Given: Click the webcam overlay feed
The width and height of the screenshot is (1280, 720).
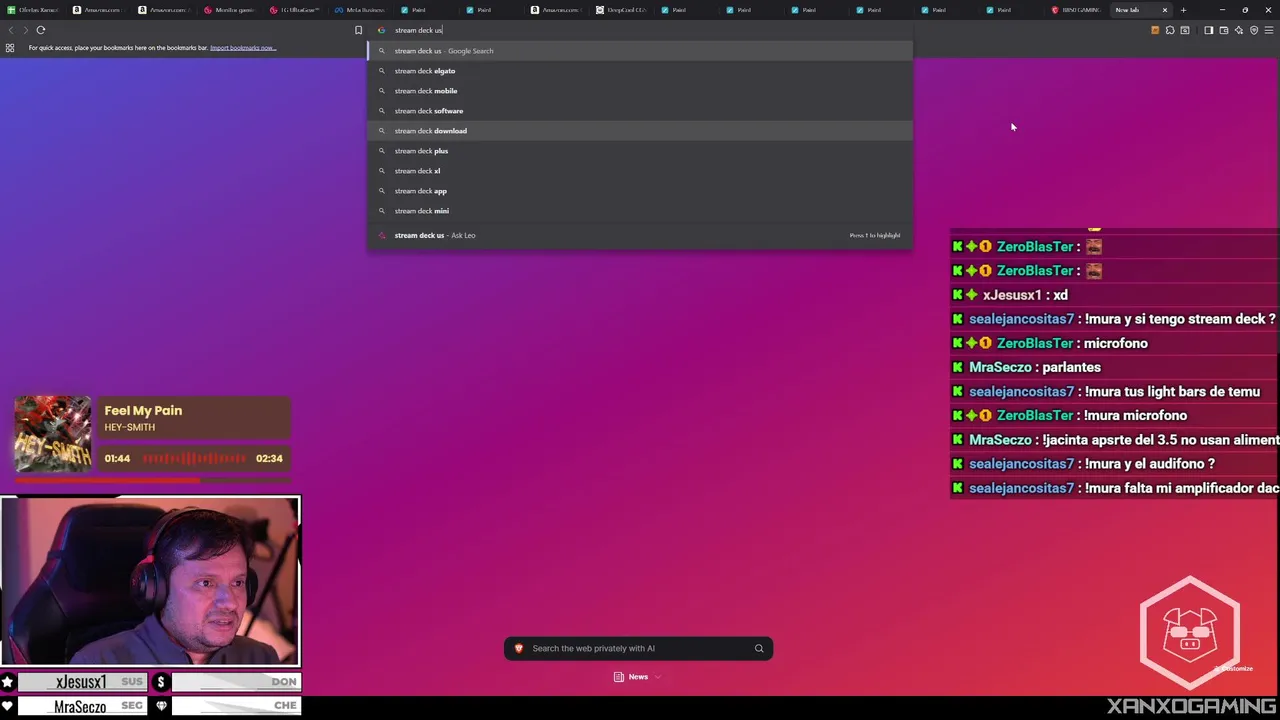Looking at the screenshot, I should click(150, 581).
